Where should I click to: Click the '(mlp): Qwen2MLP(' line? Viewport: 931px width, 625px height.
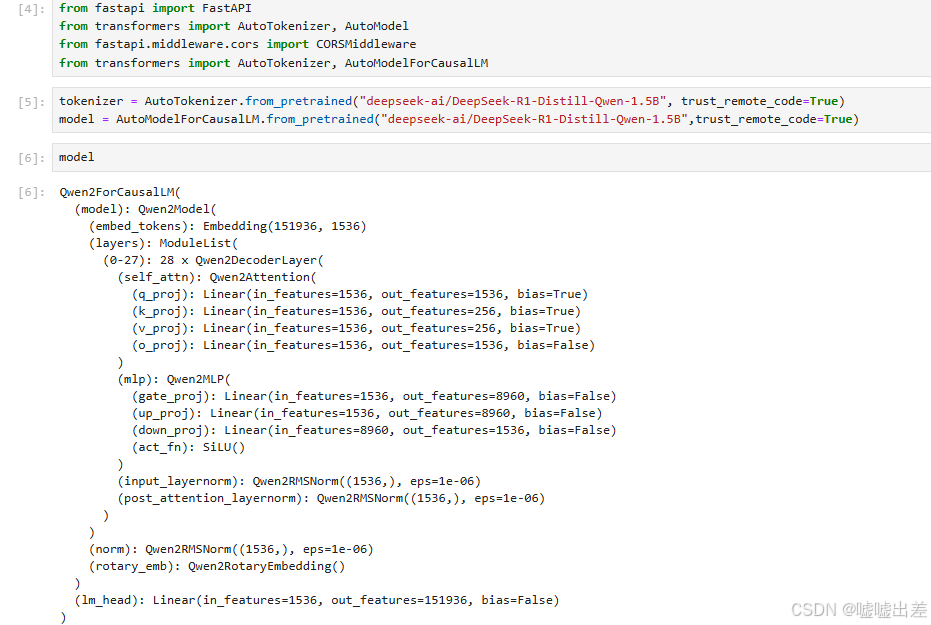[x=174, y=379]
